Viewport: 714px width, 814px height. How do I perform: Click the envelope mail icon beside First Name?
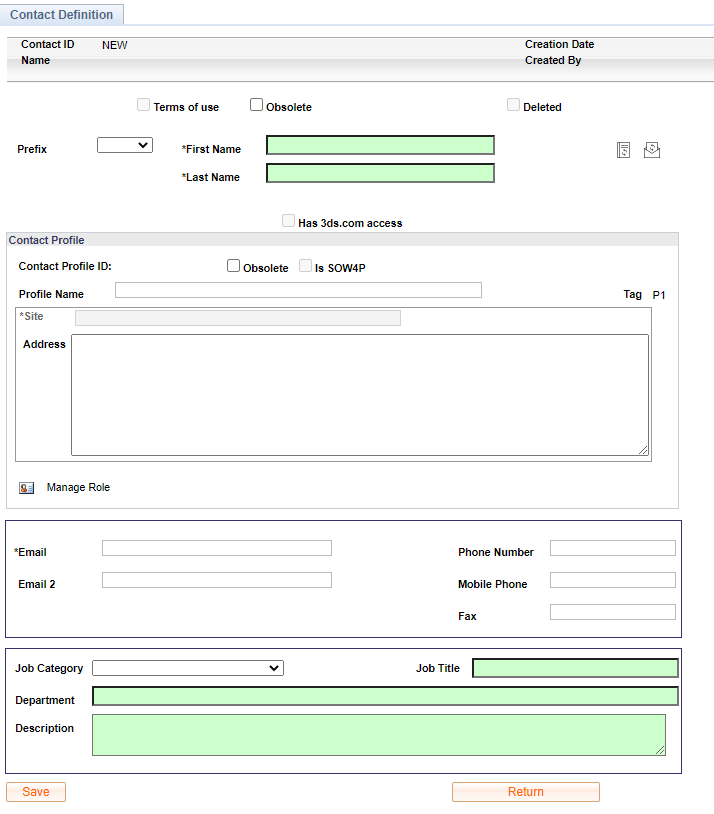pyautogui.click(x=652, y=150)
